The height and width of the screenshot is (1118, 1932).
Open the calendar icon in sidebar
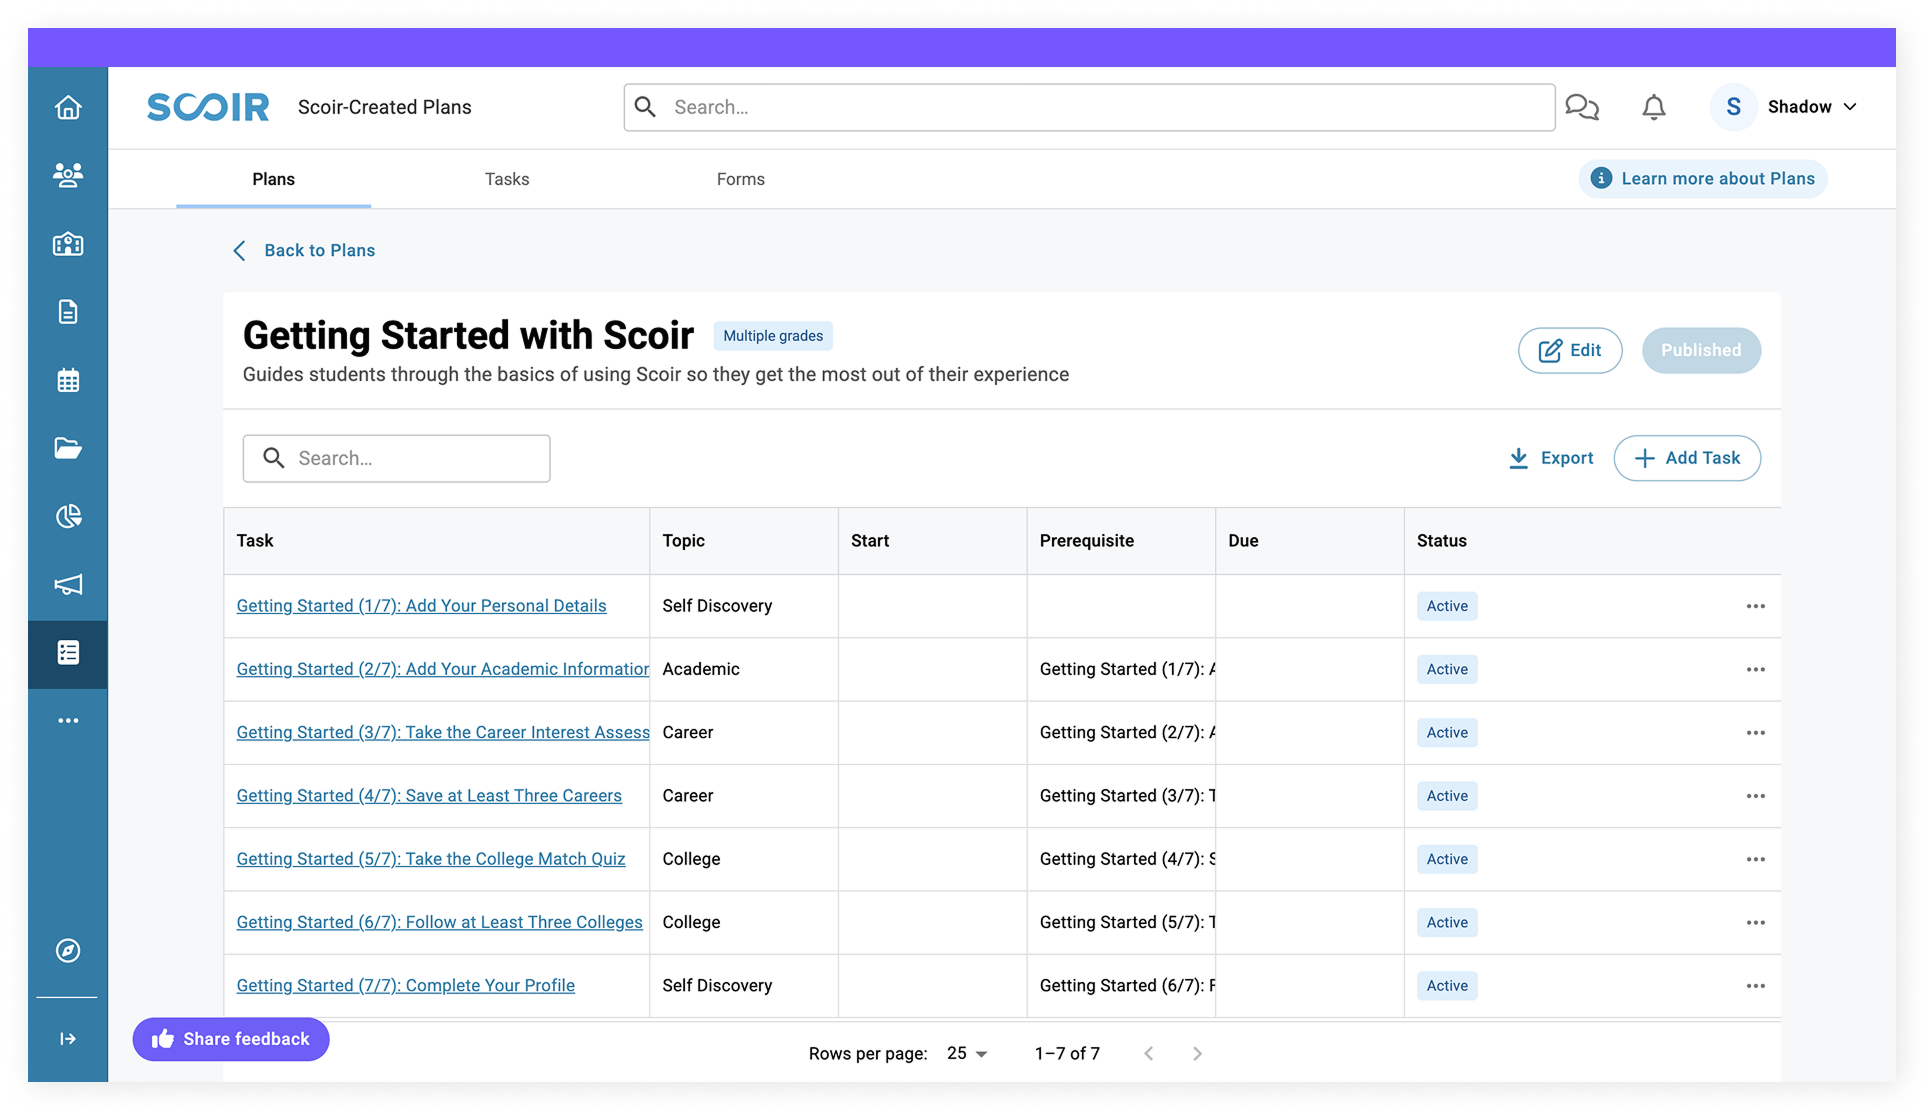pos(68,380)
